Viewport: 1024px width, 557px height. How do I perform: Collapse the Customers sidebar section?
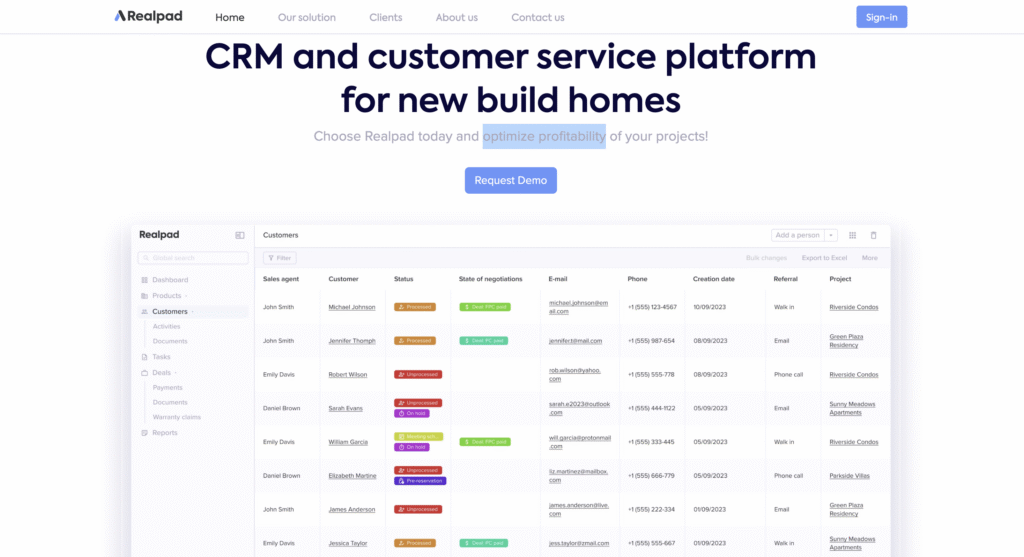click(171, 312)
